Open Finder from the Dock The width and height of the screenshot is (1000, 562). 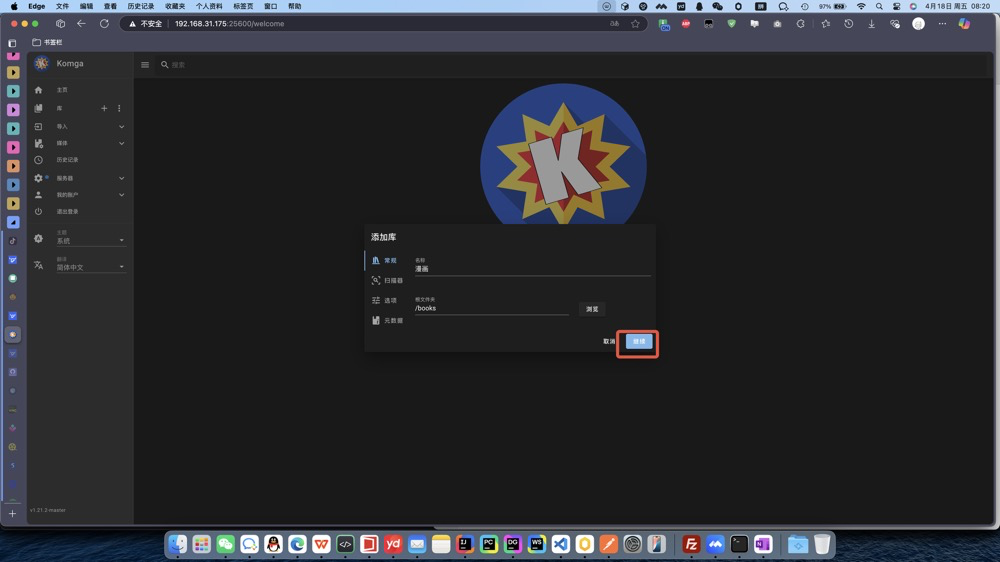(178, 544)
